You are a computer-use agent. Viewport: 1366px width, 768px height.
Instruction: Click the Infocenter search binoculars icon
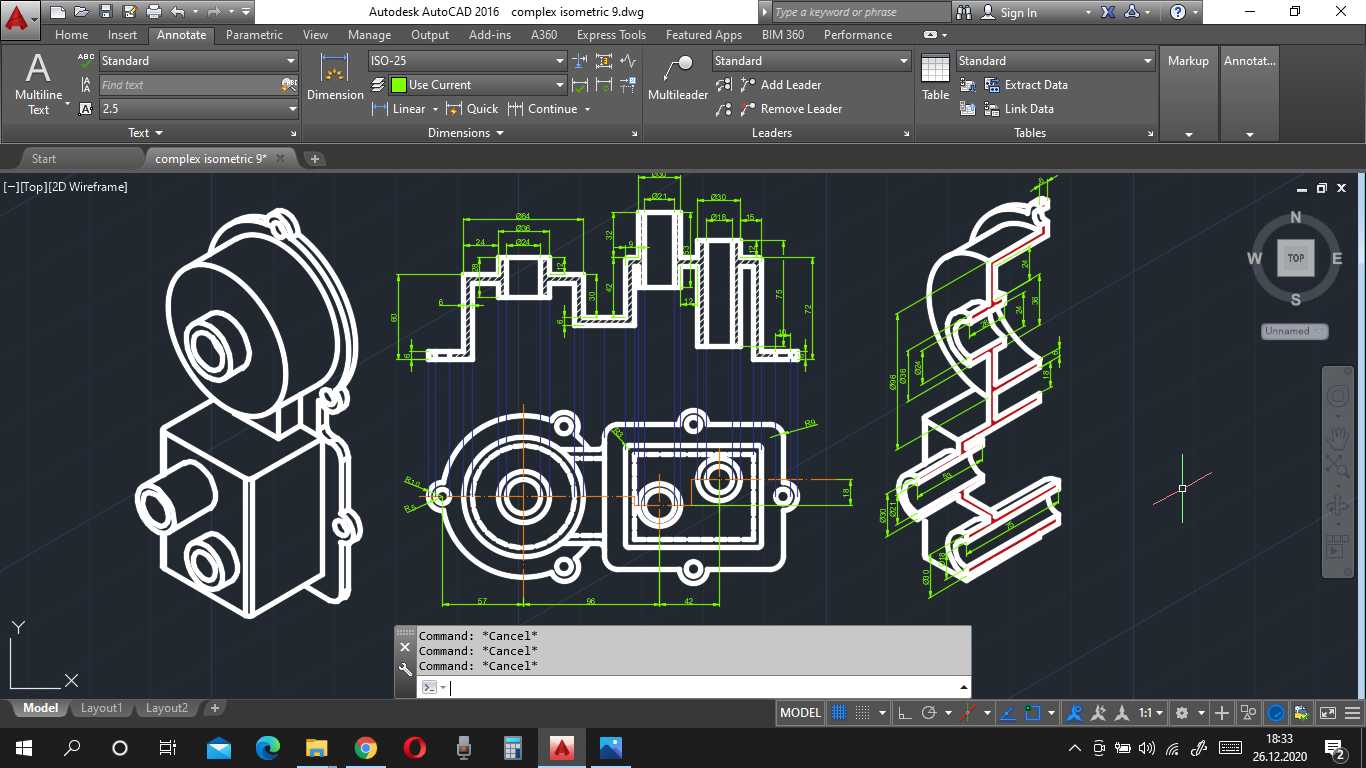[964, 12]
